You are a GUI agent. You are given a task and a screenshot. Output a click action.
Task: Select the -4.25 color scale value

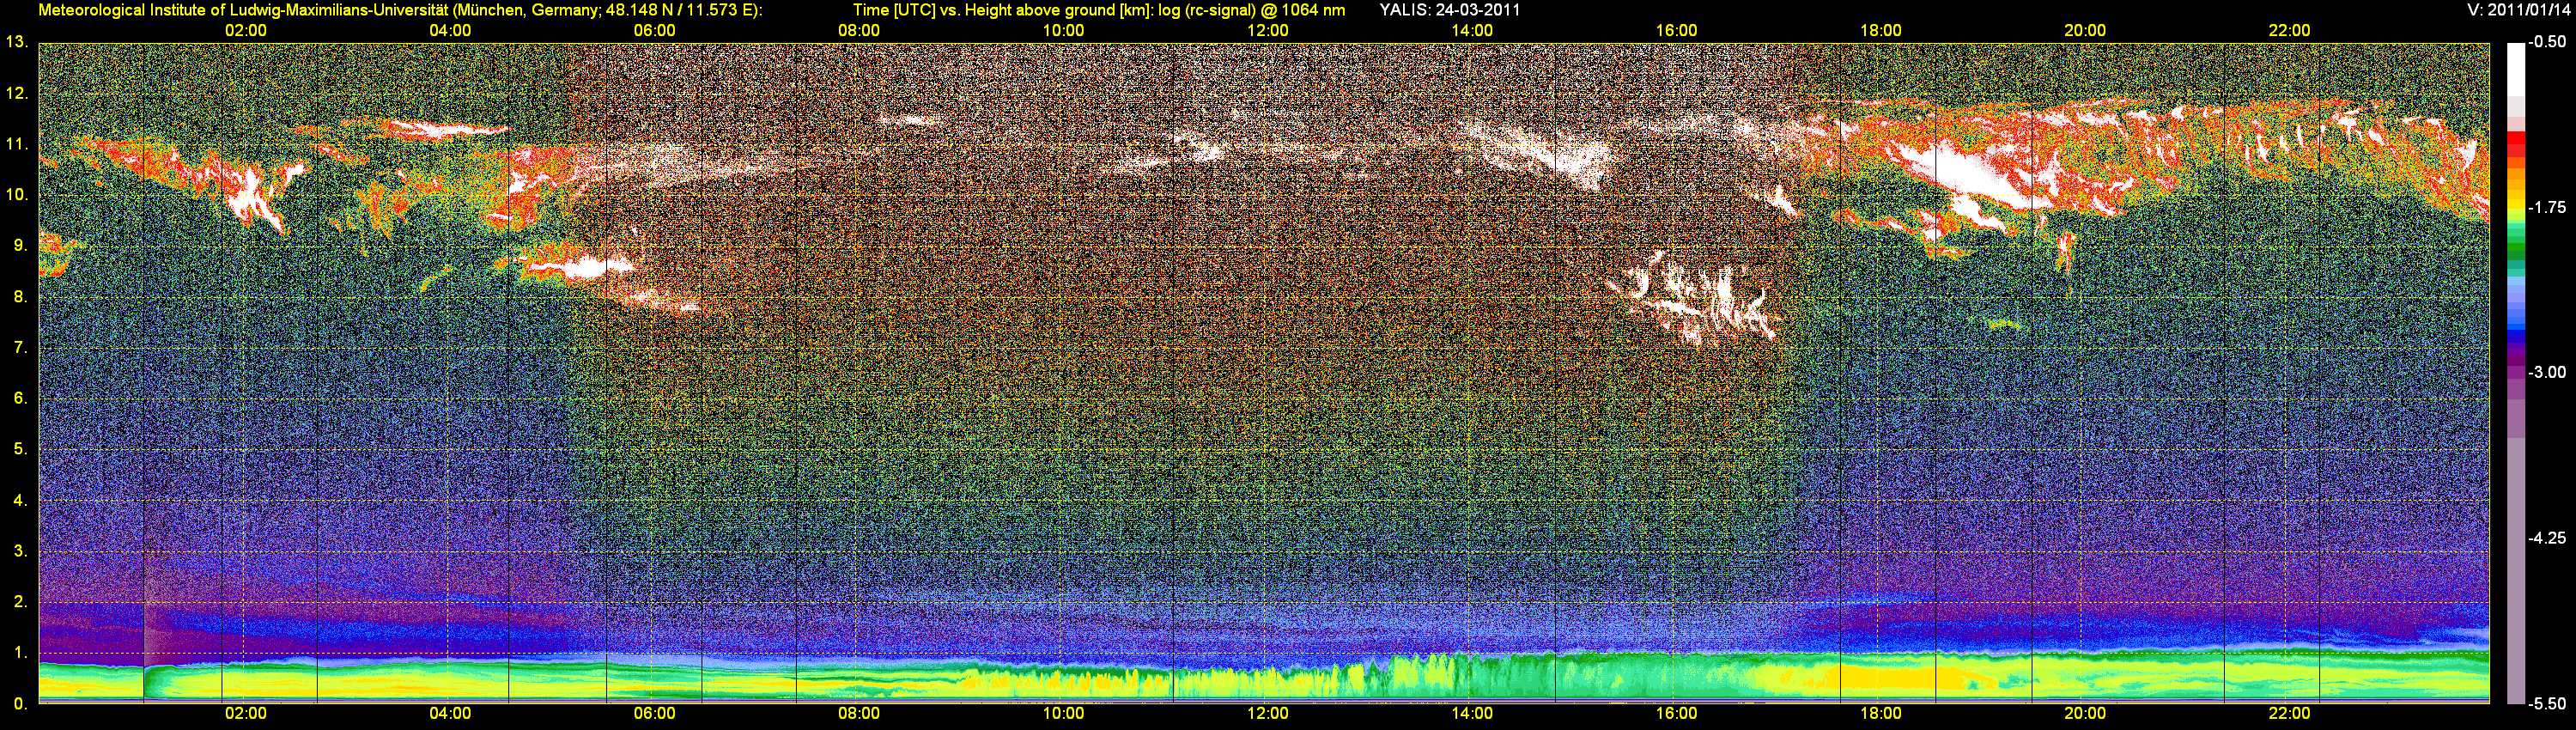2546,538
